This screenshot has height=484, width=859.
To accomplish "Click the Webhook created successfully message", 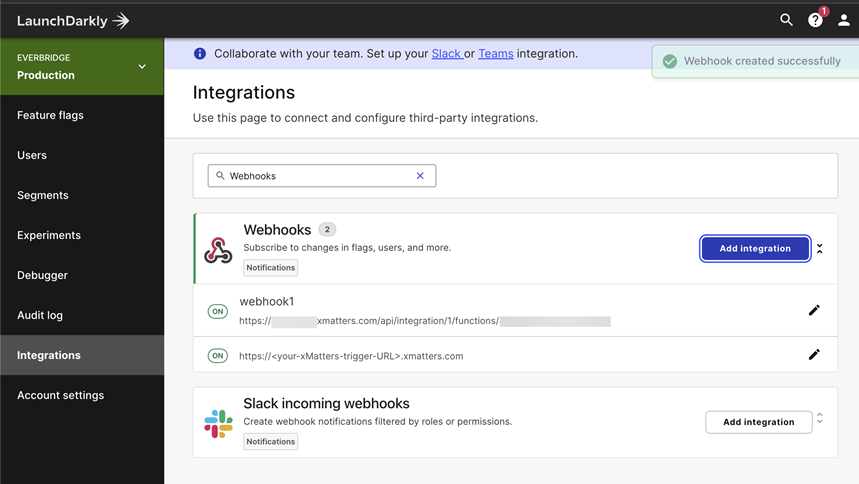I will click(762, 61).
